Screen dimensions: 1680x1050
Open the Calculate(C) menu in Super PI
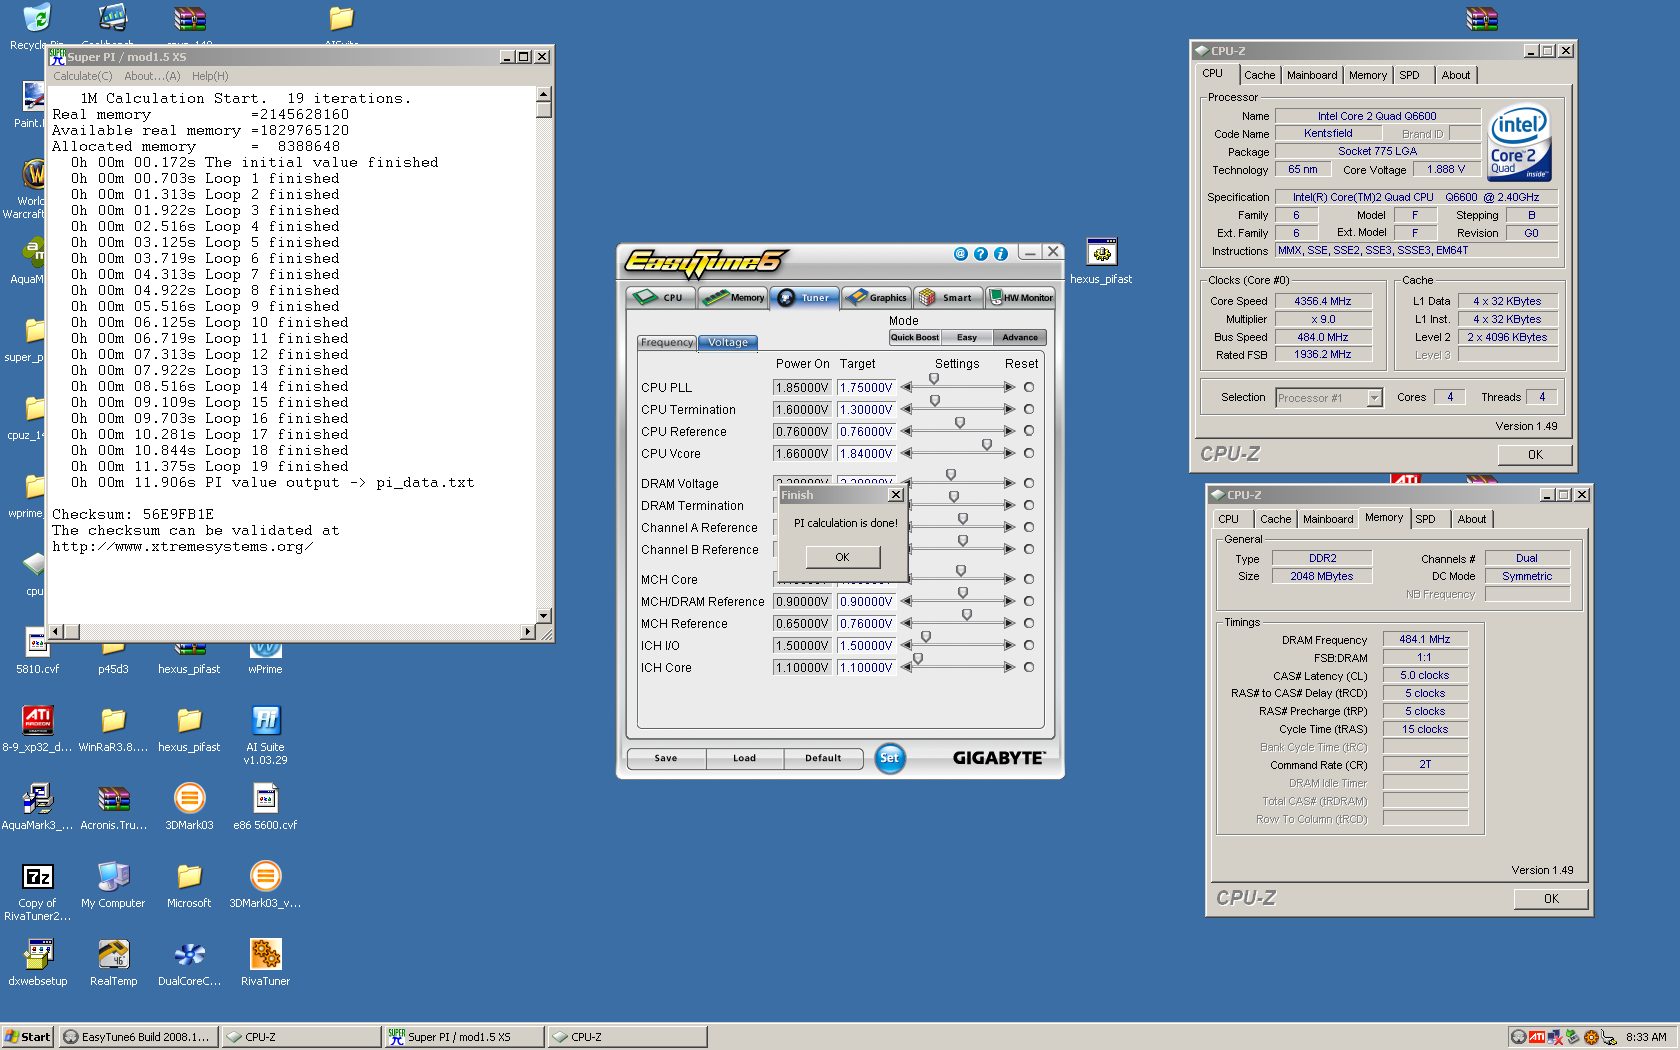tap(83, 76)
